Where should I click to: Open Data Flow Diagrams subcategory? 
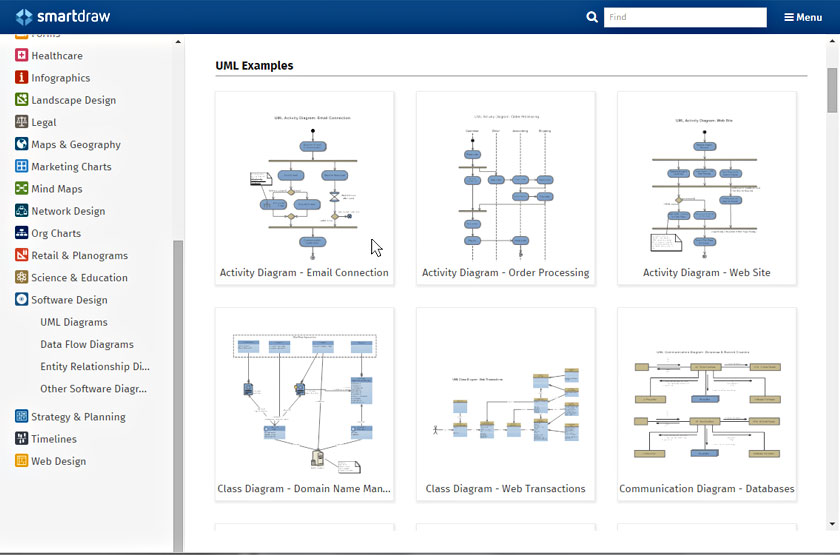86,344
